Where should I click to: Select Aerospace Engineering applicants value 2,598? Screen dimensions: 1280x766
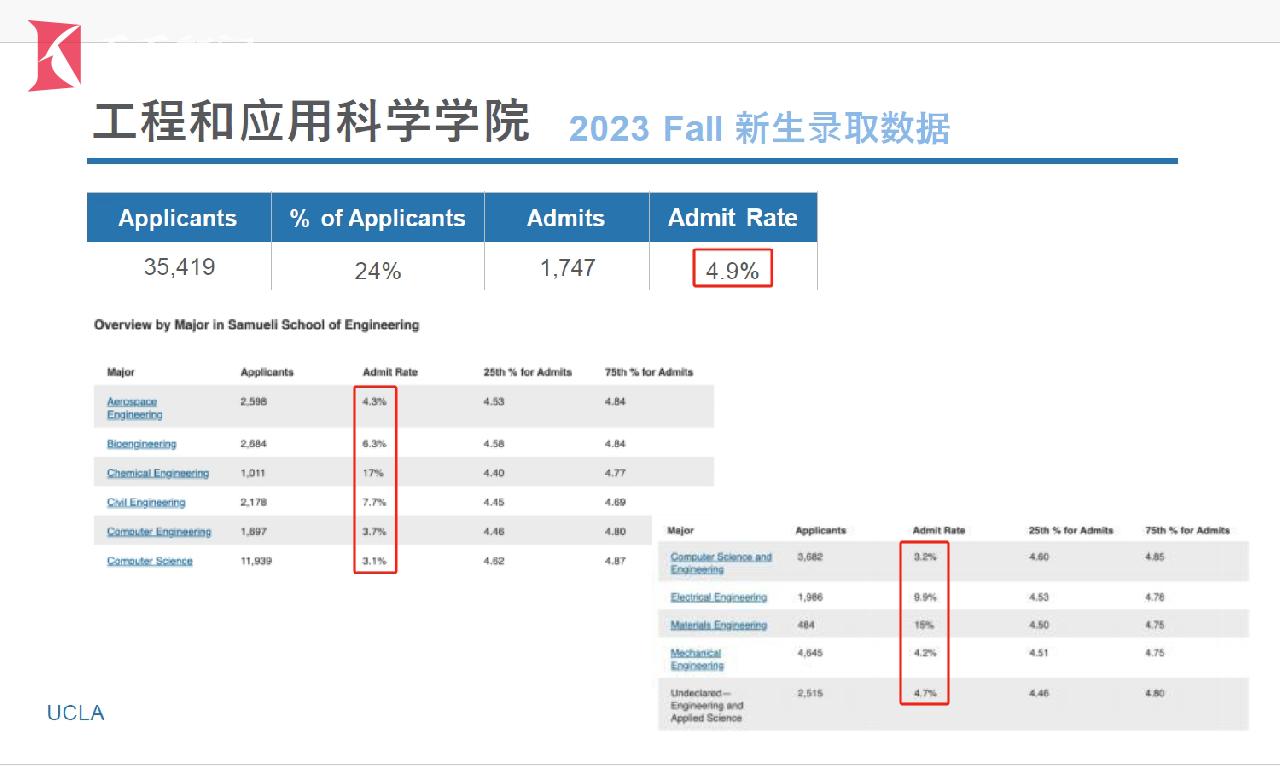(254, 402)
